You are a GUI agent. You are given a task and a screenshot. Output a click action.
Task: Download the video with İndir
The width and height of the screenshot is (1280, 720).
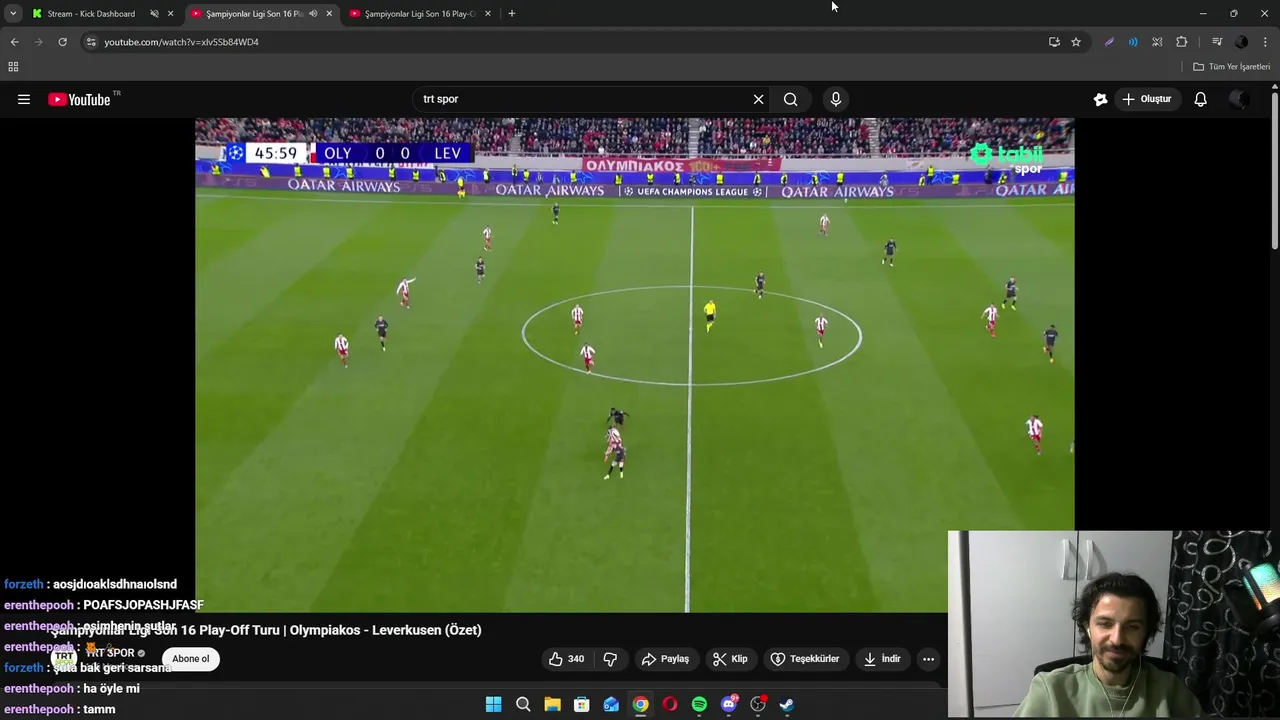point(882,659)
